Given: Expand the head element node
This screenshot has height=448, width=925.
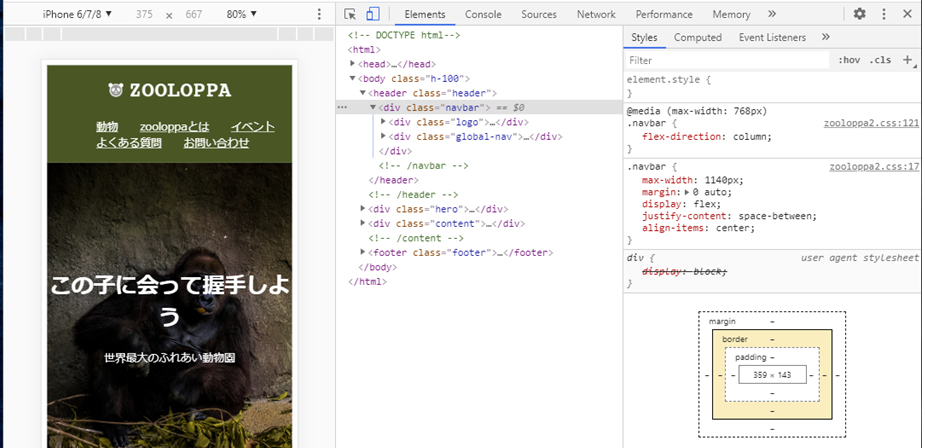Looking at the screenshot, I should [353, 64].
